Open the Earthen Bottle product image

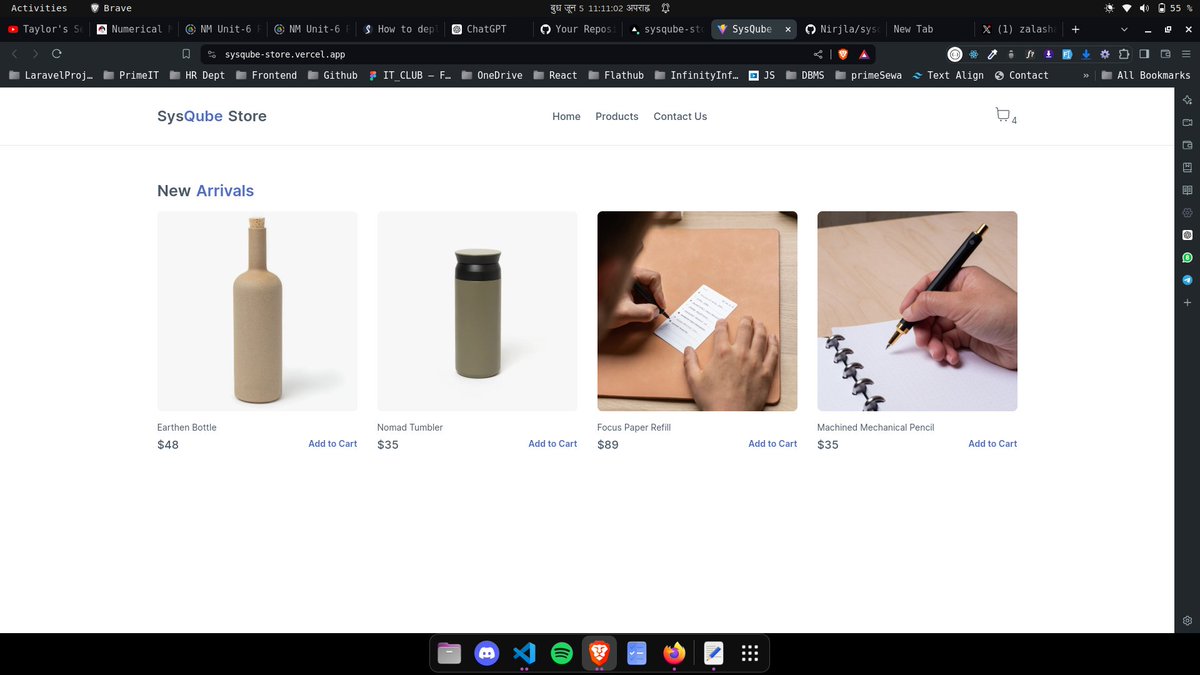click(257, 311)
